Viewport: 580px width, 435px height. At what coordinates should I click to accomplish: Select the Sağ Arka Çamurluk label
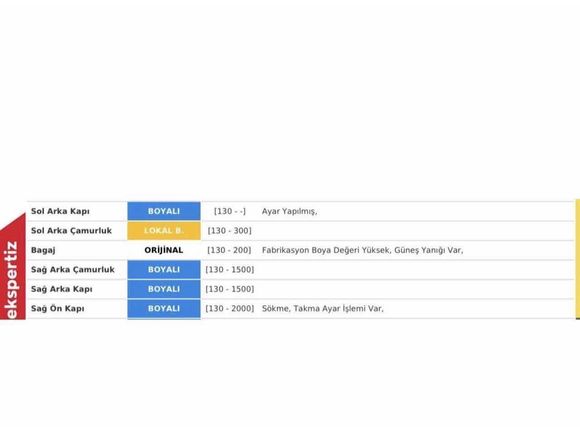pos(73,270)
